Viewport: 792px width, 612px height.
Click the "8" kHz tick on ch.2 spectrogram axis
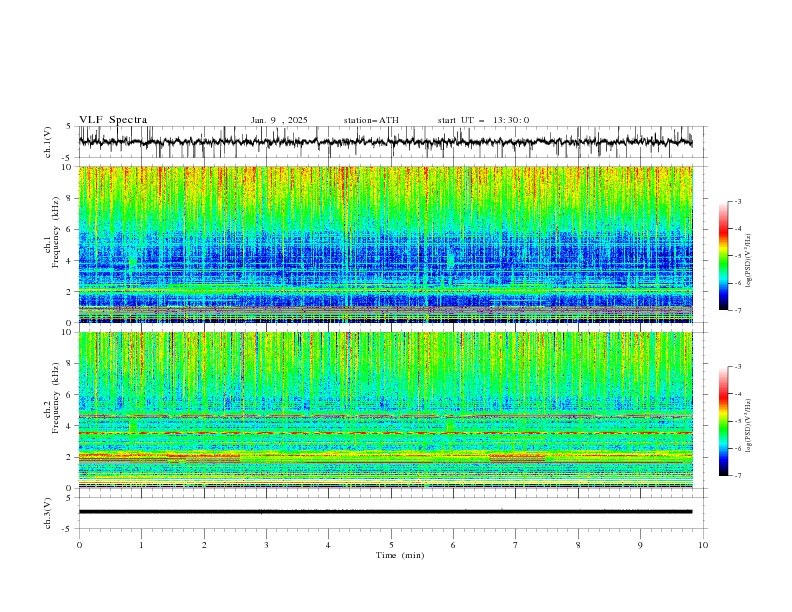click(x=69, y=364)
